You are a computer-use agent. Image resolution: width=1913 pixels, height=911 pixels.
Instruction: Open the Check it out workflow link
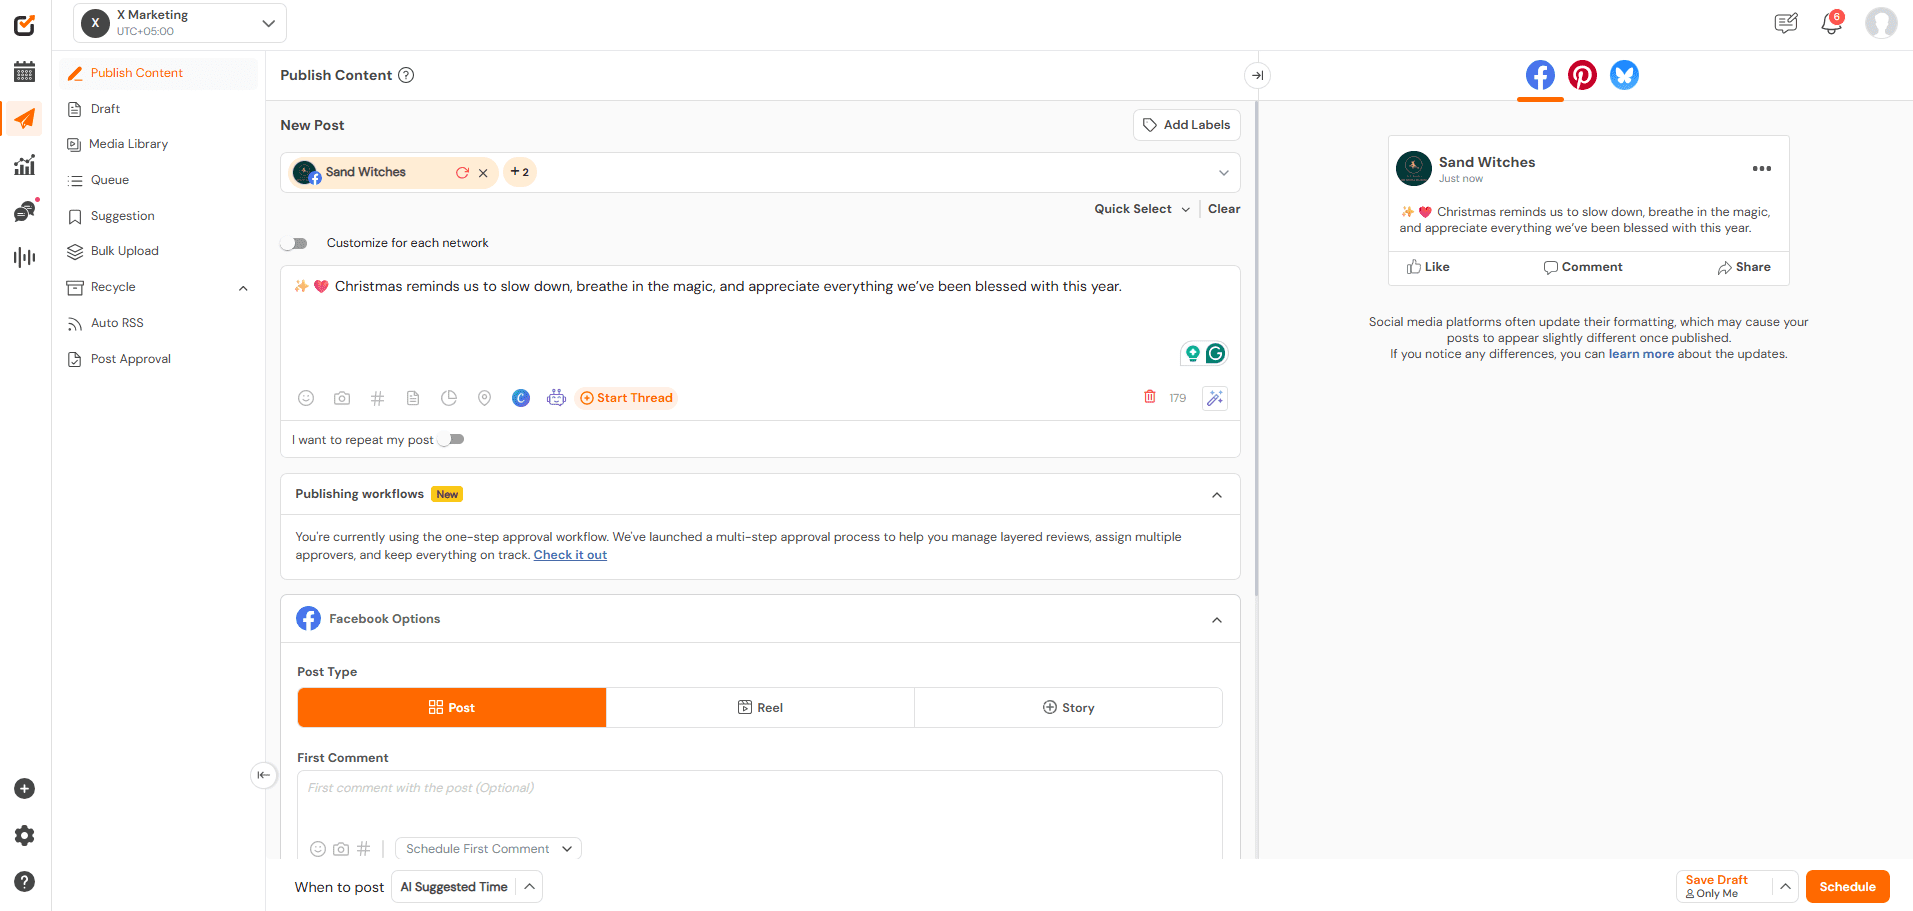coord(570,554)
